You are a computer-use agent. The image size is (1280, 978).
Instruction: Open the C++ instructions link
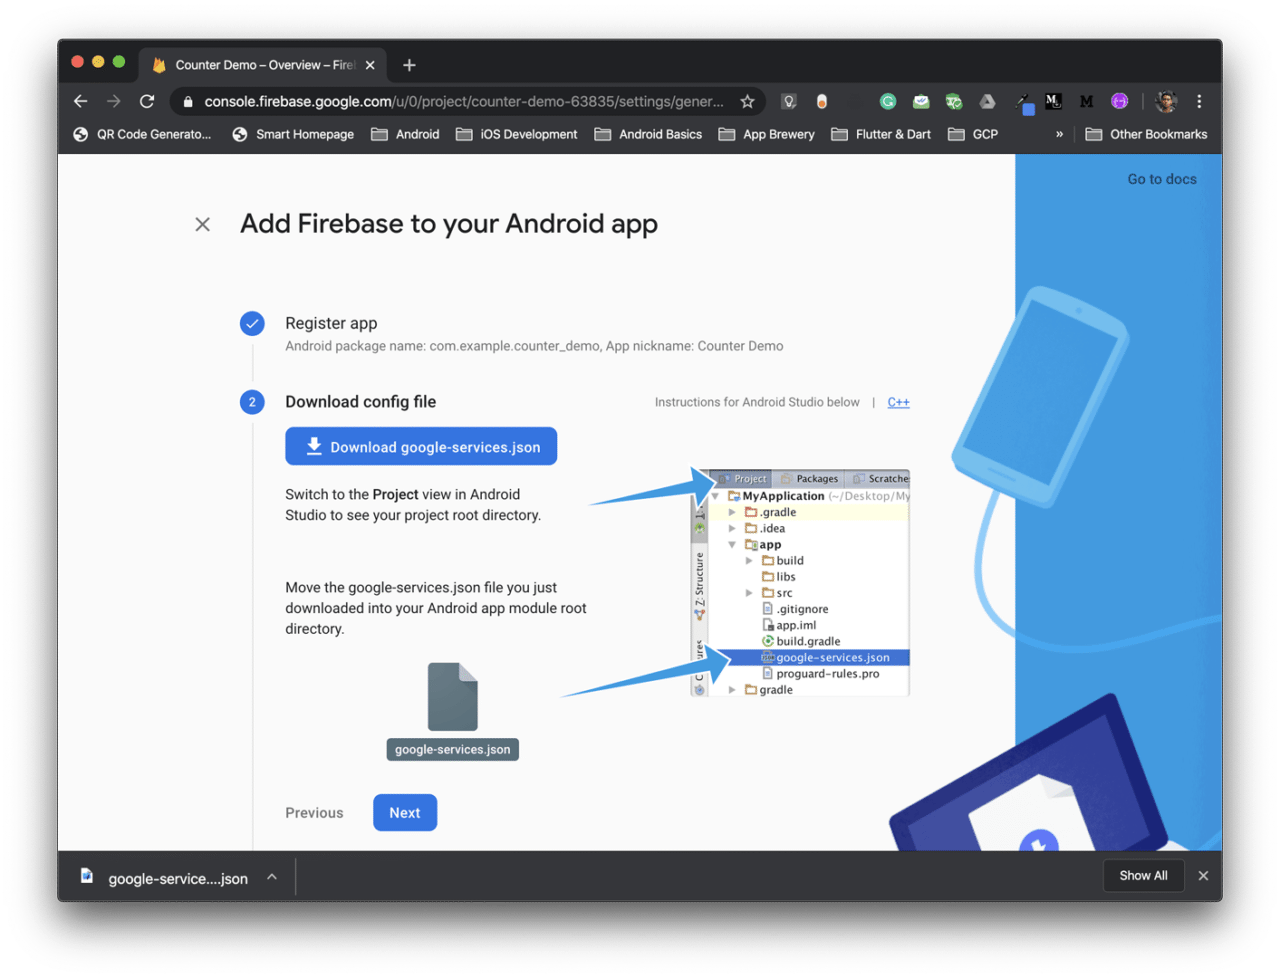pyautogui.click(x=898, y=402)
